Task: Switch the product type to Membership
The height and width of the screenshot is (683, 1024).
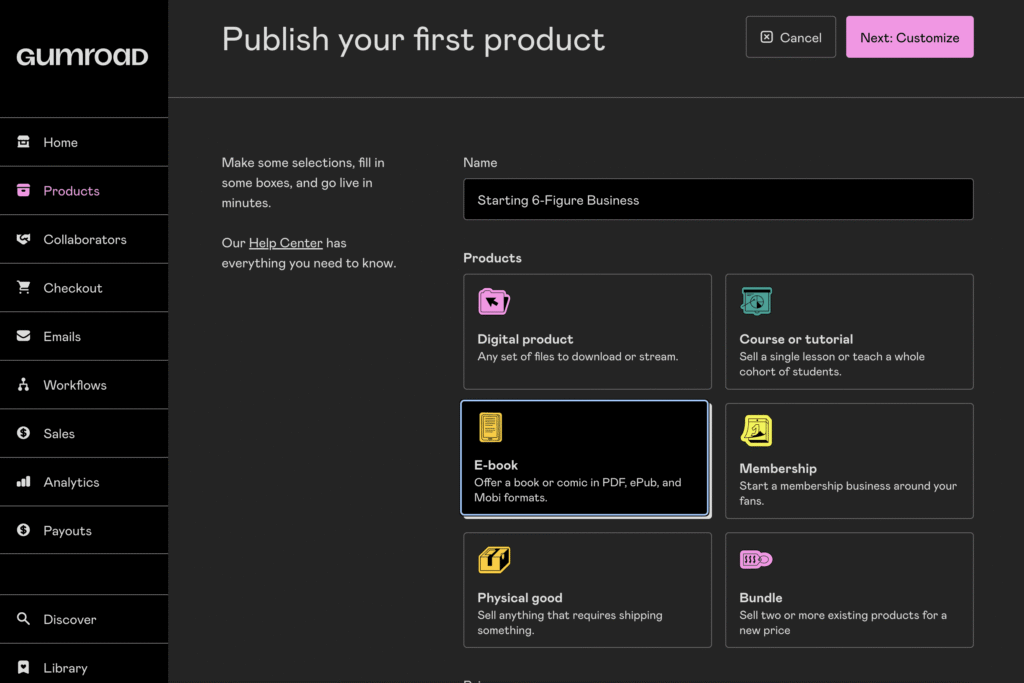Action: tap(849, 460)
